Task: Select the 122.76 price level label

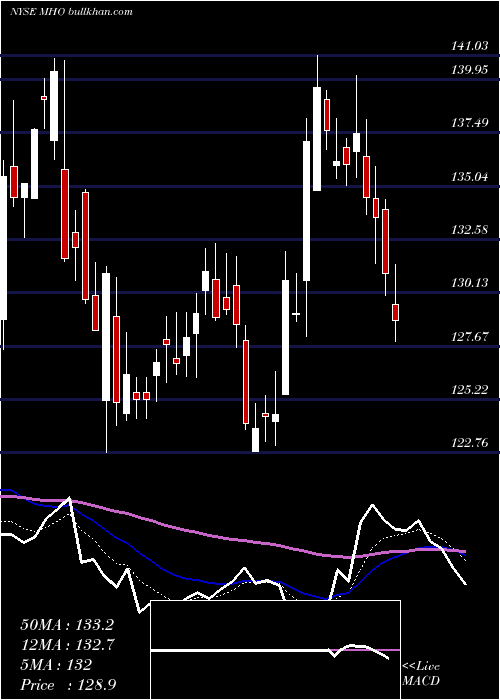Action: [469, 443]
